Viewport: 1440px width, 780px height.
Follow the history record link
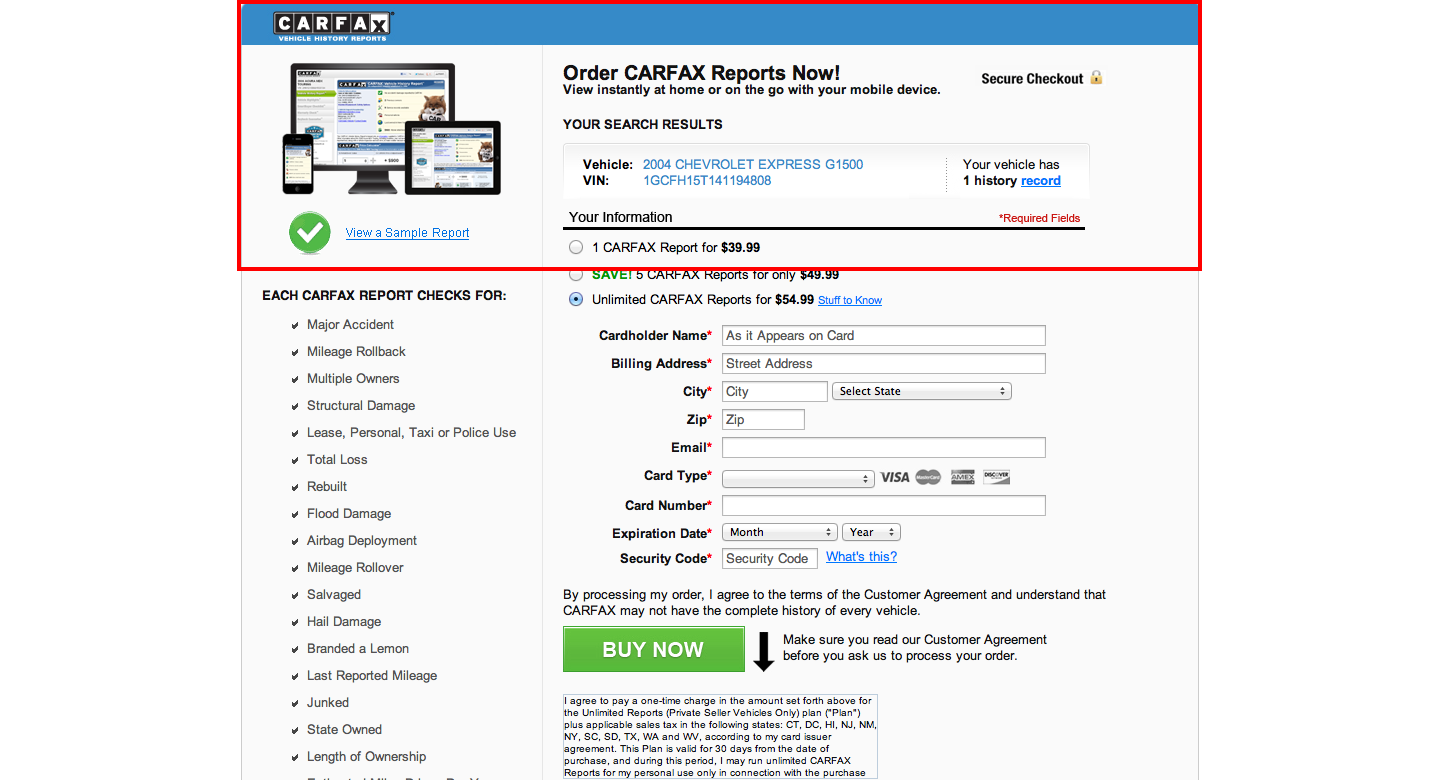(1040, 181)
